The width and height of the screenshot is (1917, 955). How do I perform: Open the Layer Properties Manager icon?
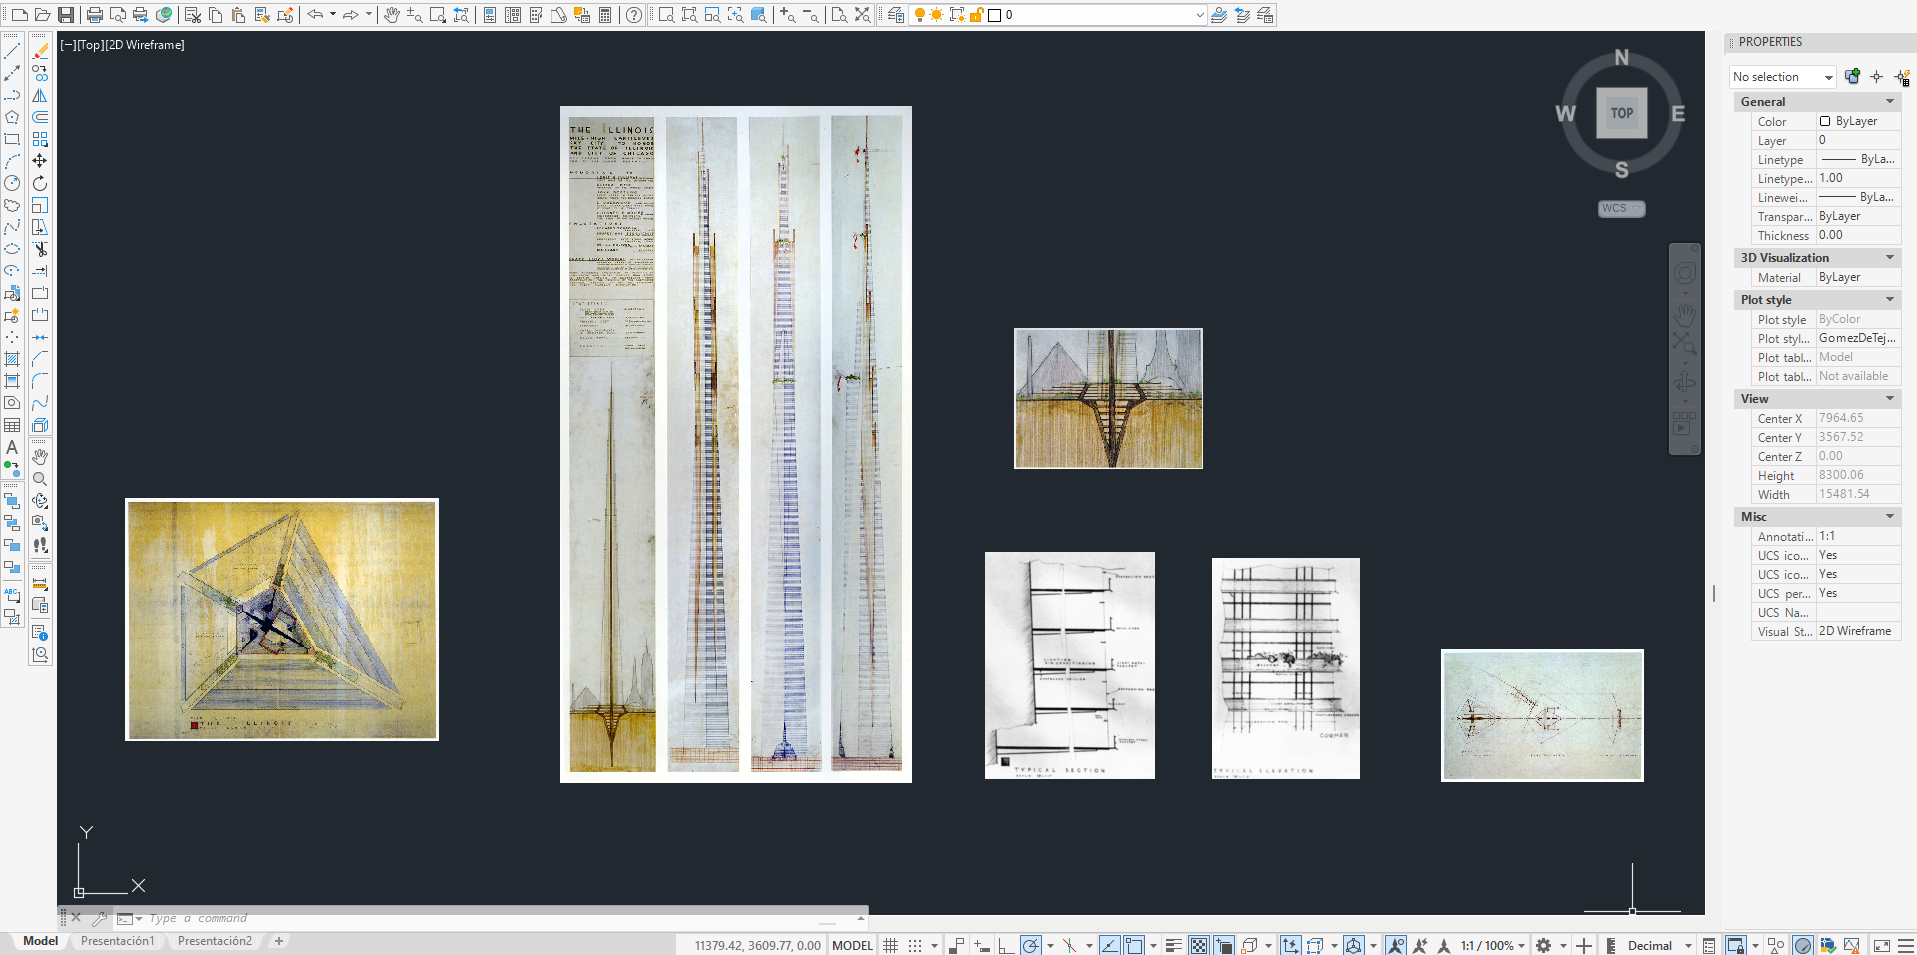click(x=896, y=15)
